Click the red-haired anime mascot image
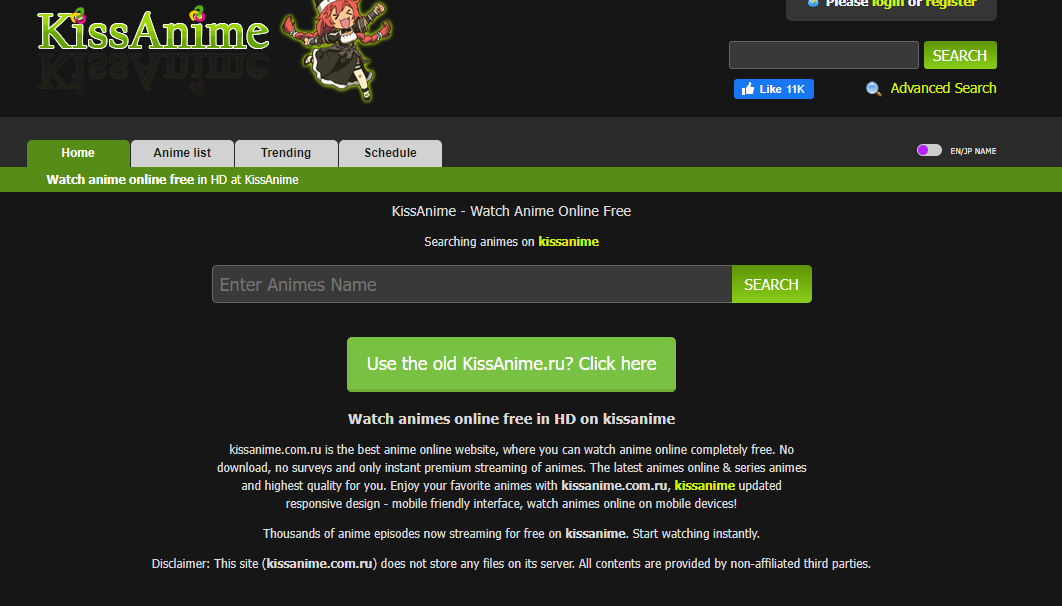 click(x=337, y=51)
